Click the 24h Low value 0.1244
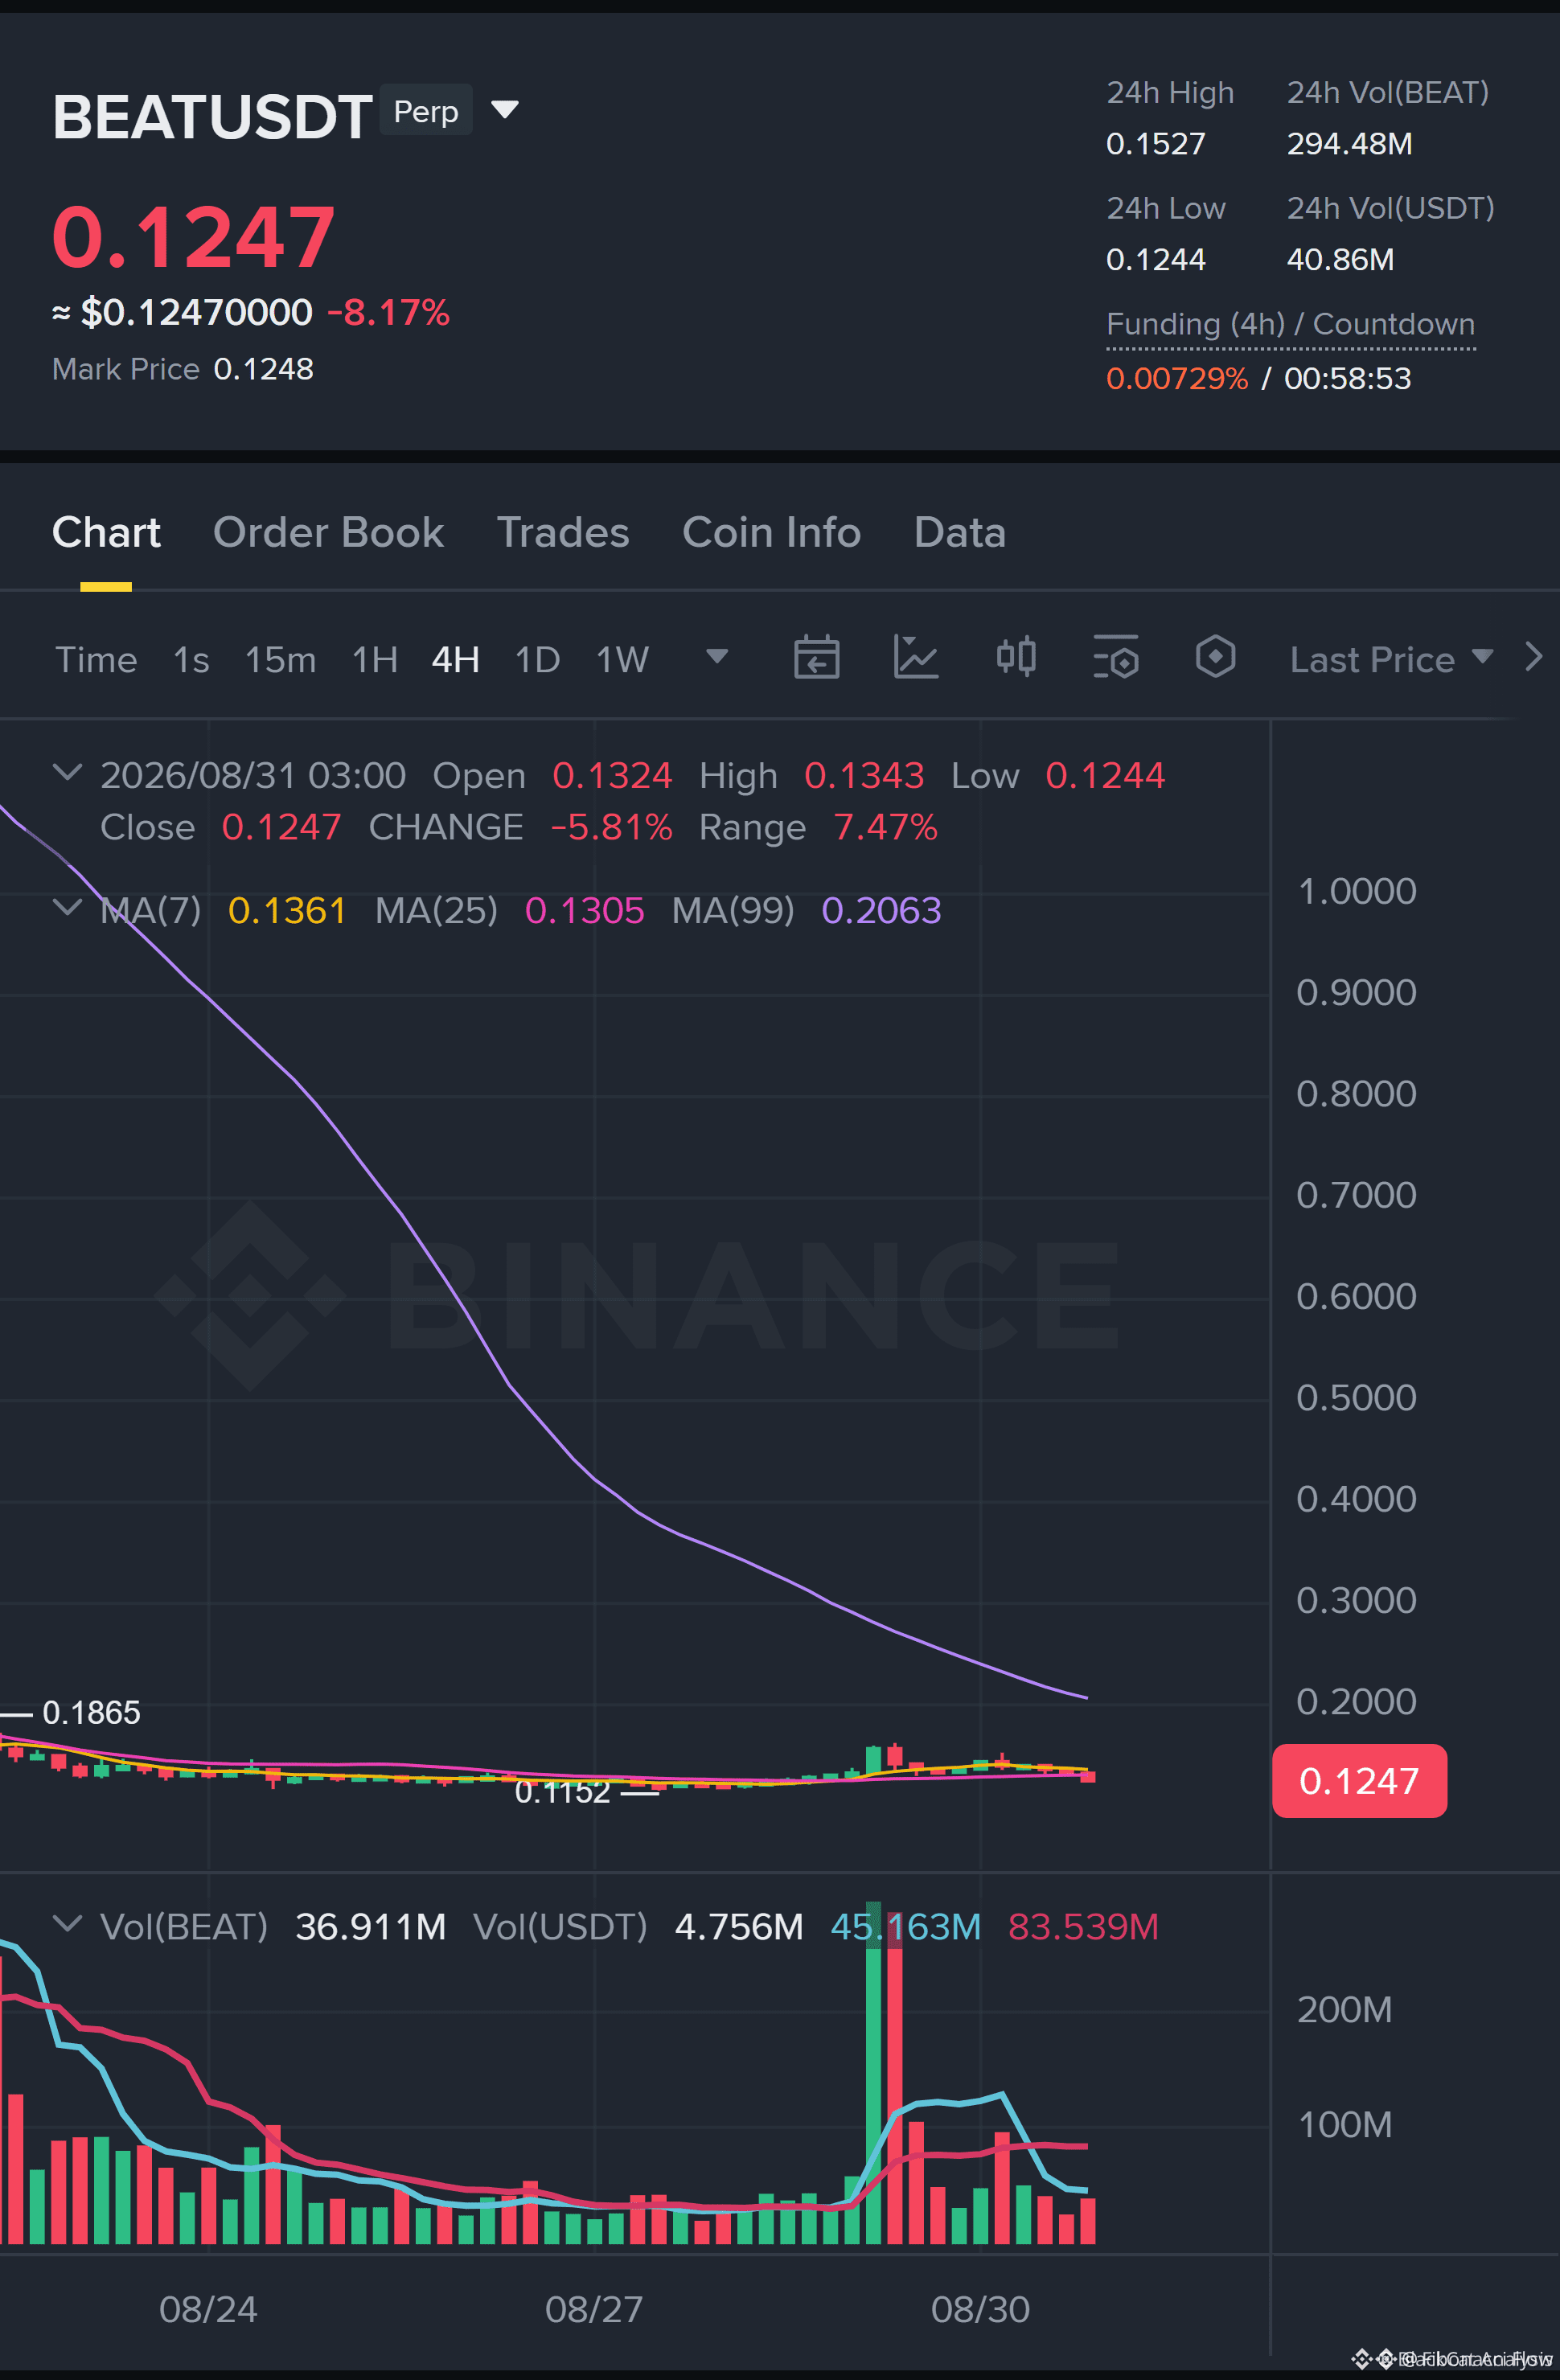Viewport: 1560px width, 2380px height. pyautogui.click(x=1155, y=260)
